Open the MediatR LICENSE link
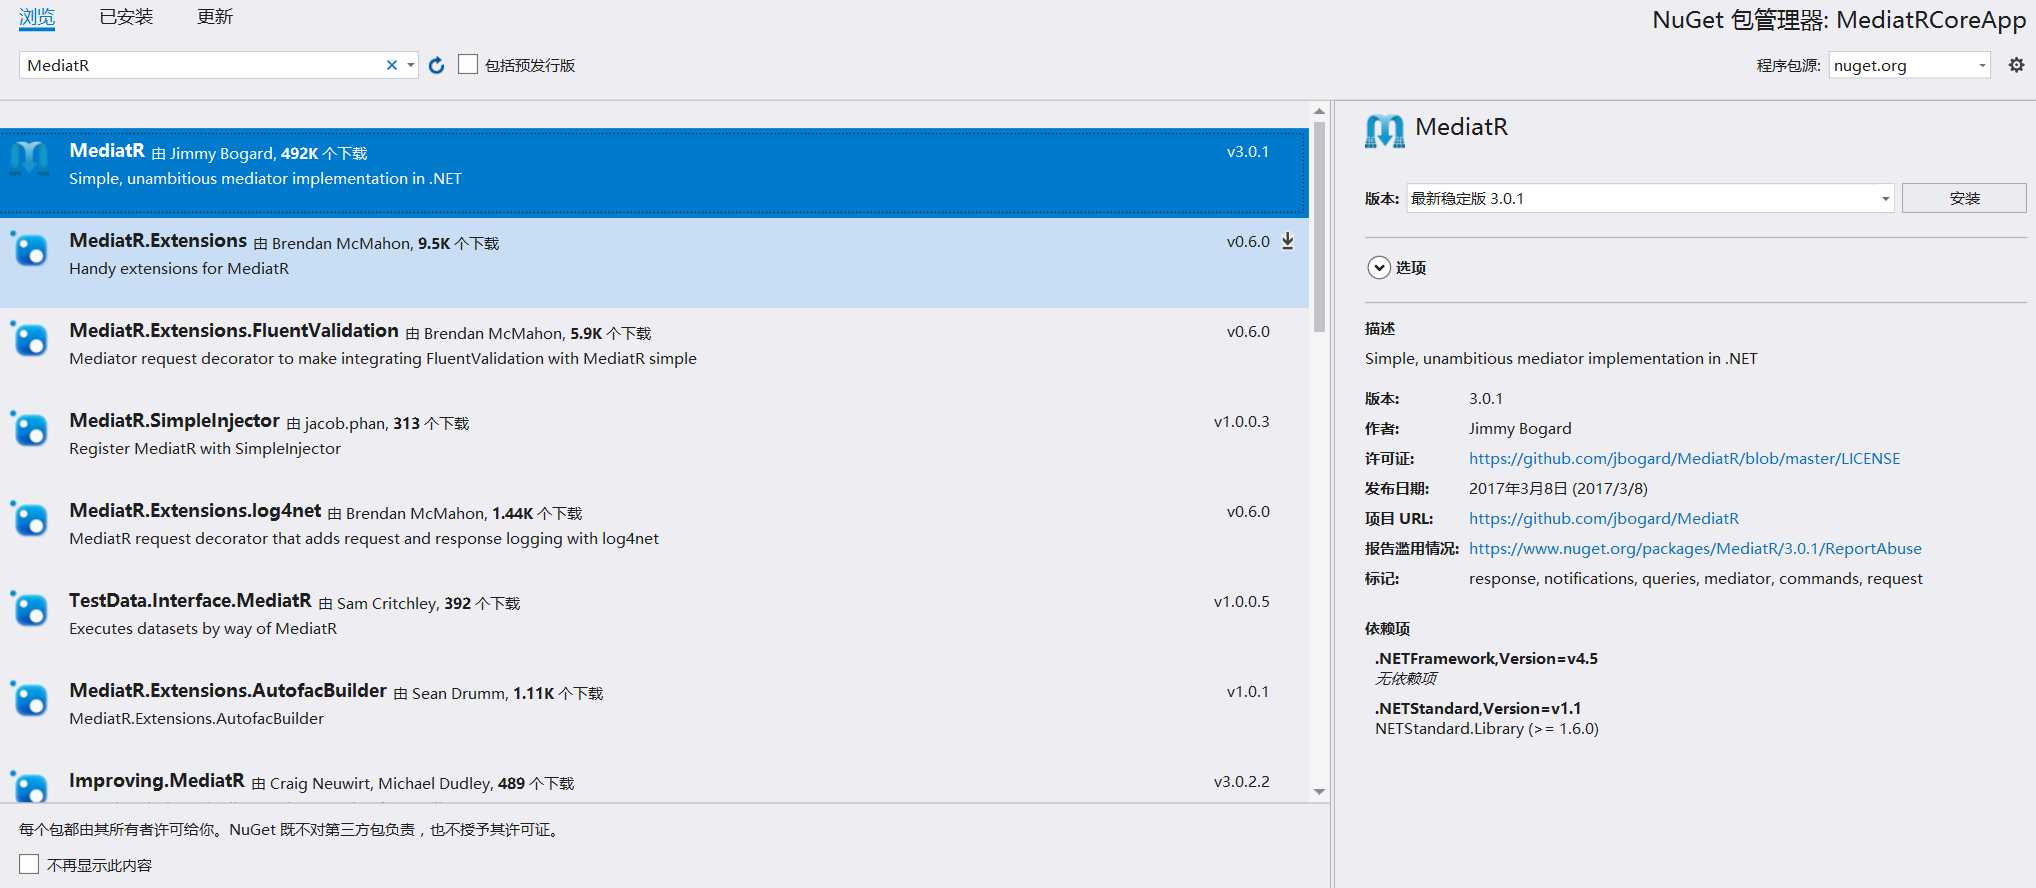Screen dimensions: 2036x888 [x=1684, y=458]
